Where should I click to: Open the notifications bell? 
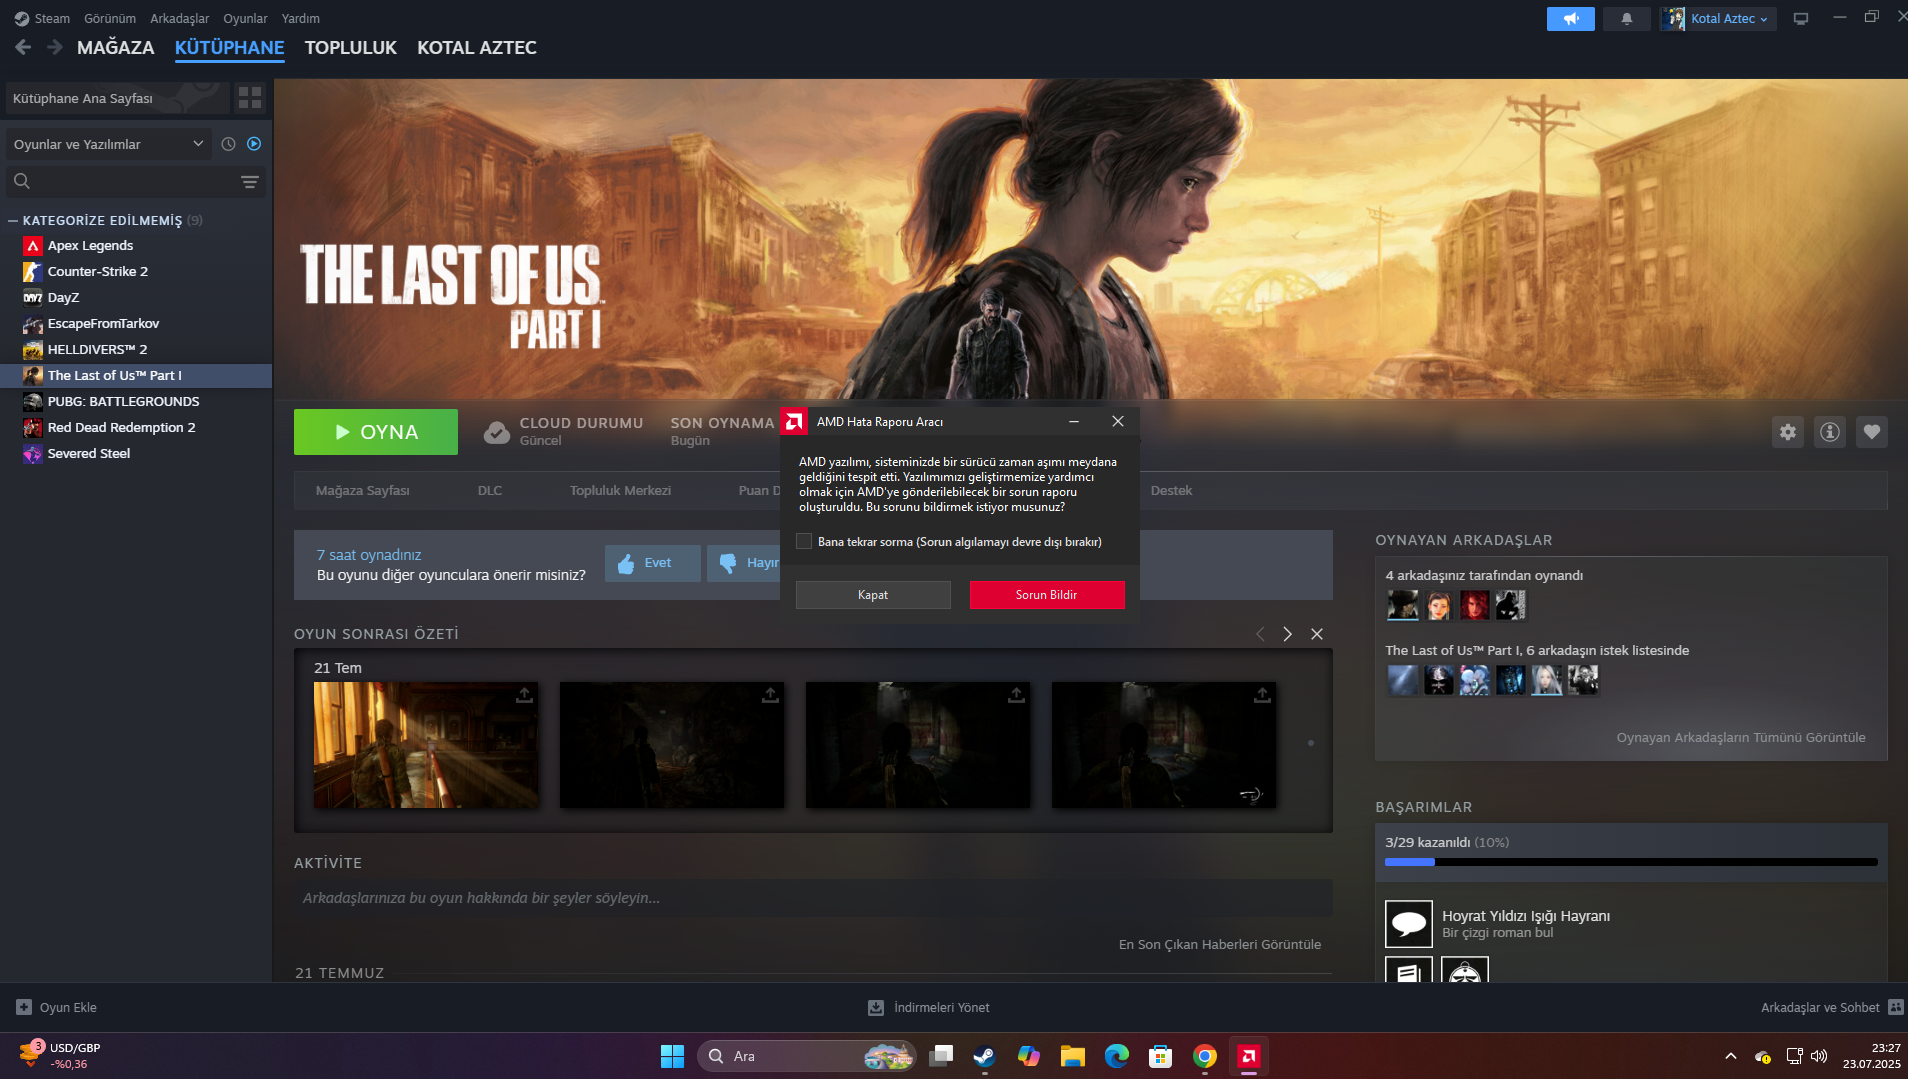coord(1627,19)
